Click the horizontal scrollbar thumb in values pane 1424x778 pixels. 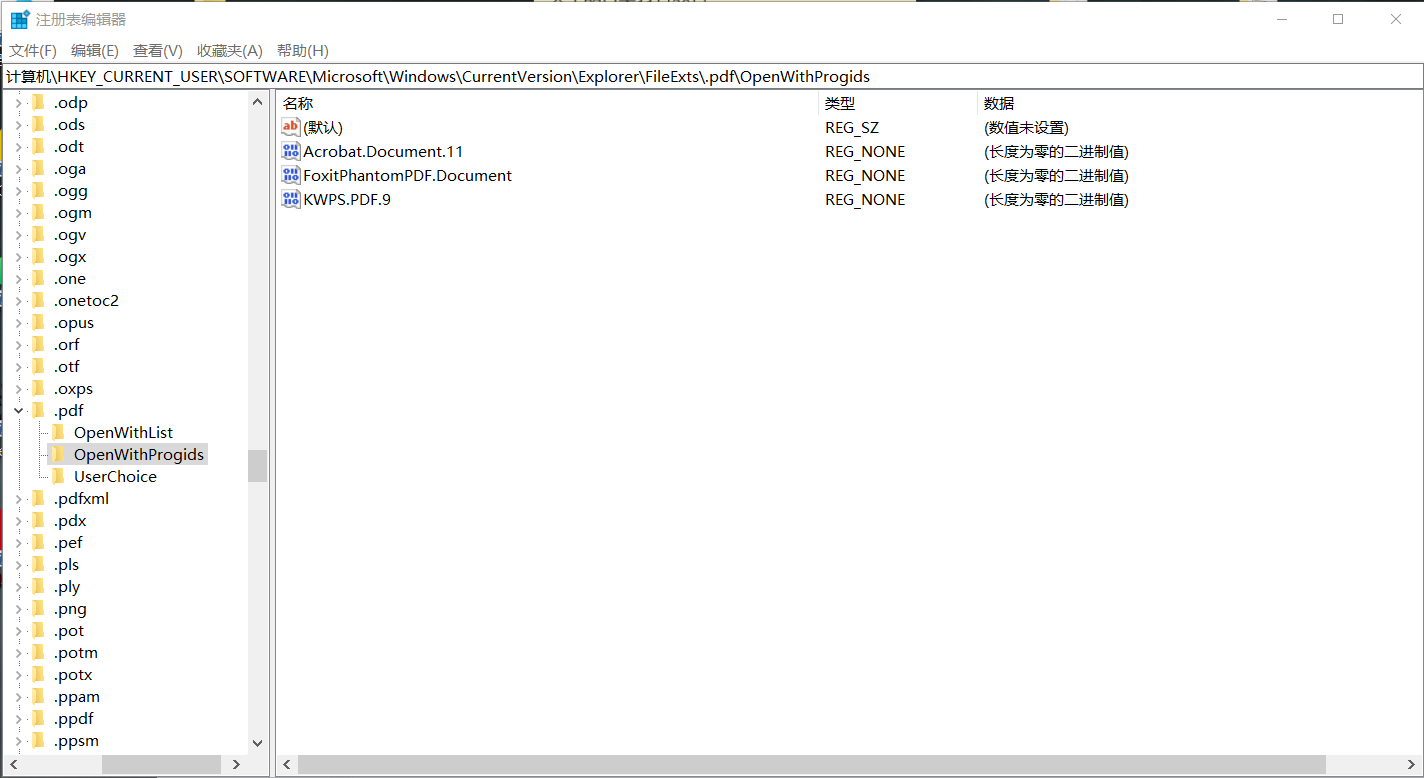point(812,764)
